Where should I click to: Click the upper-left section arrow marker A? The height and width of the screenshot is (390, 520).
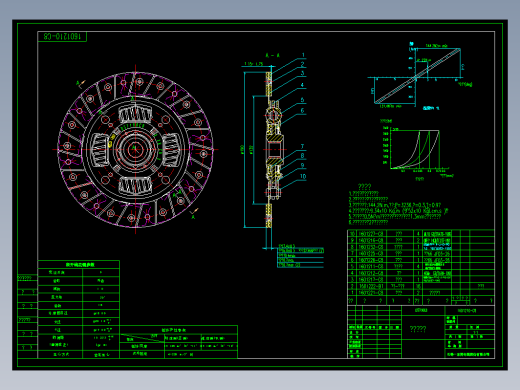[x=80, y=83]
